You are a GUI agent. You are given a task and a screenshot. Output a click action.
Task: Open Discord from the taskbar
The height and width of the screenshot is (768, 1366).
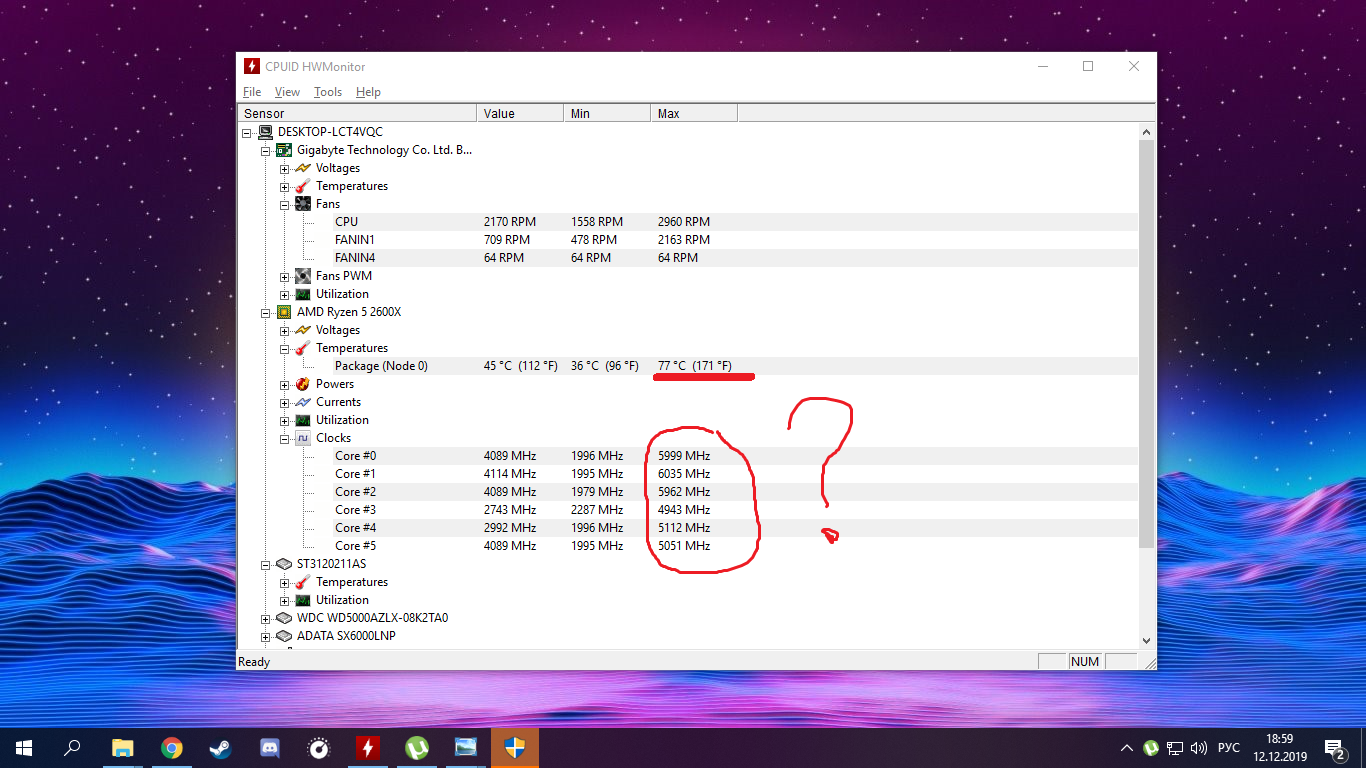click(269, 748)
